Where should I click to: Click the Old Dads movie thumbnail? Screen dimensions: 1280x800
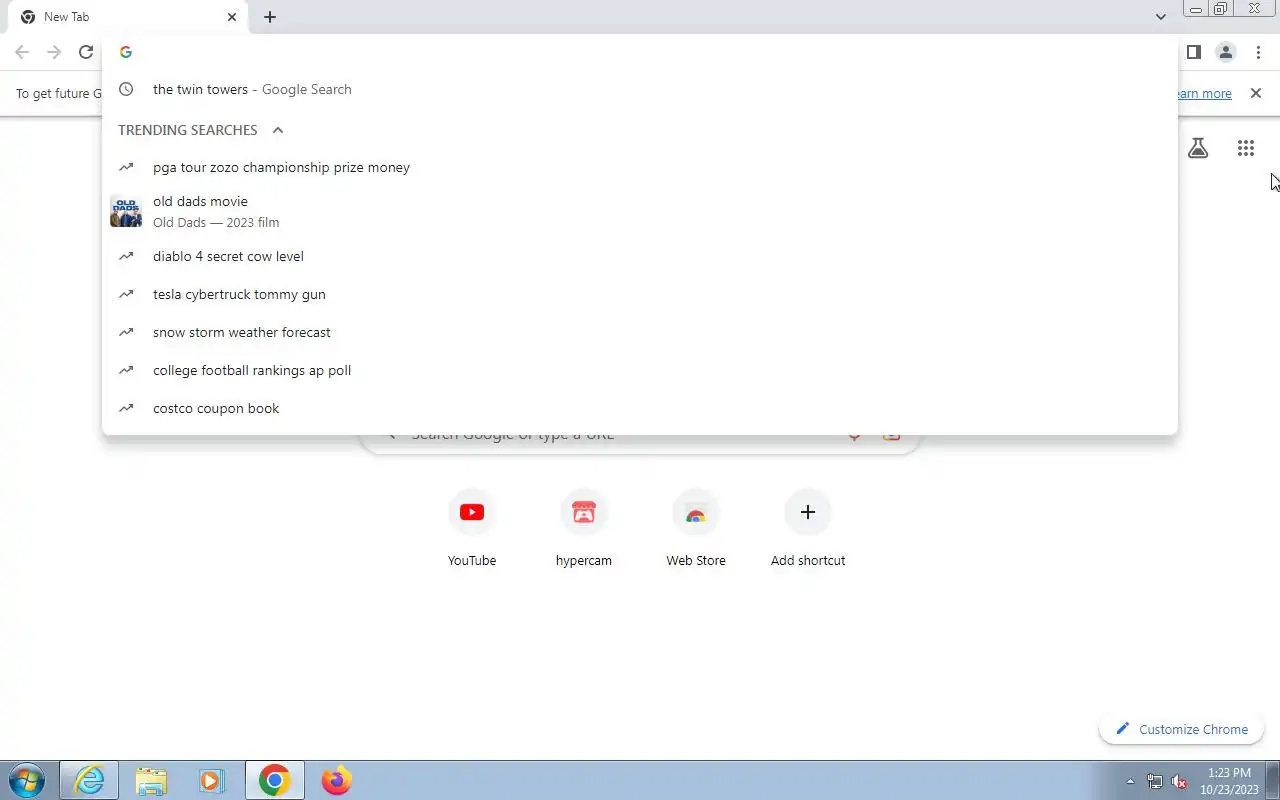pyautogui.click(x=126, y=211)
